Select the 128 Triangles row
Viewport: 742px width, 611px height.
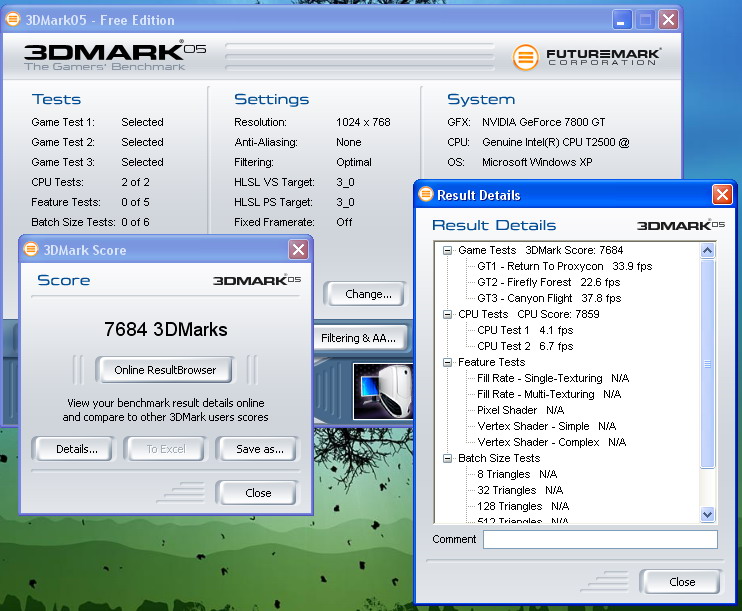click(x=523, y=506)
